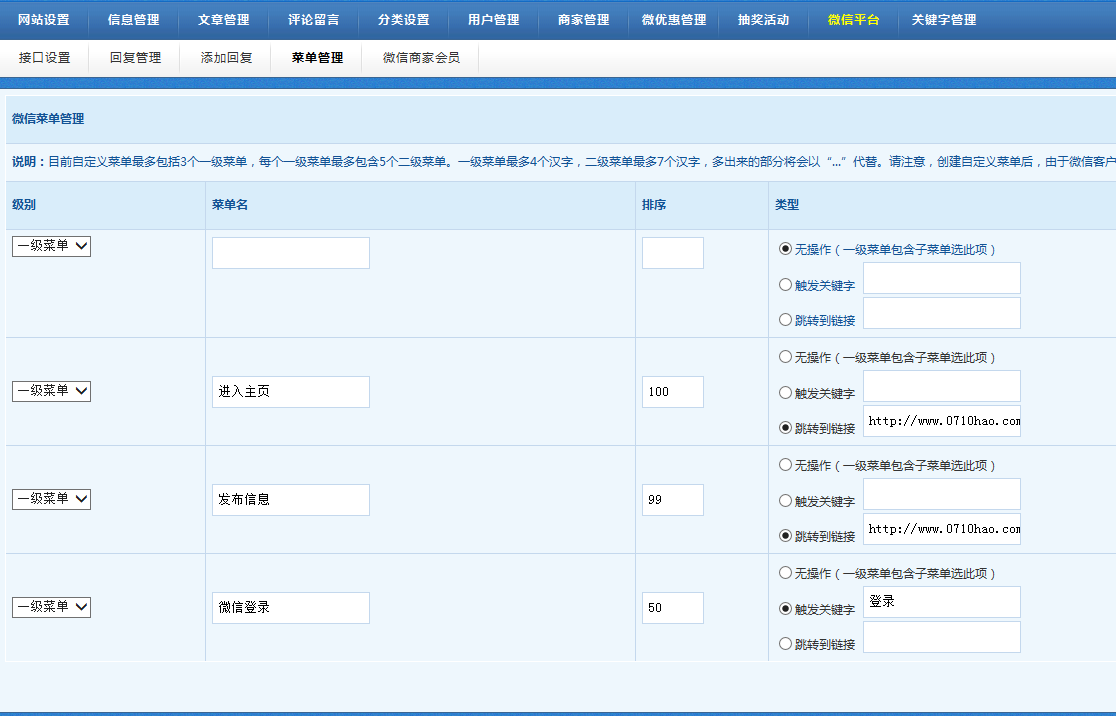Select 触发关键字 radio in the empty first row
The width and height of the screenshot is (1116, 716).
click(x=785, y=285)
